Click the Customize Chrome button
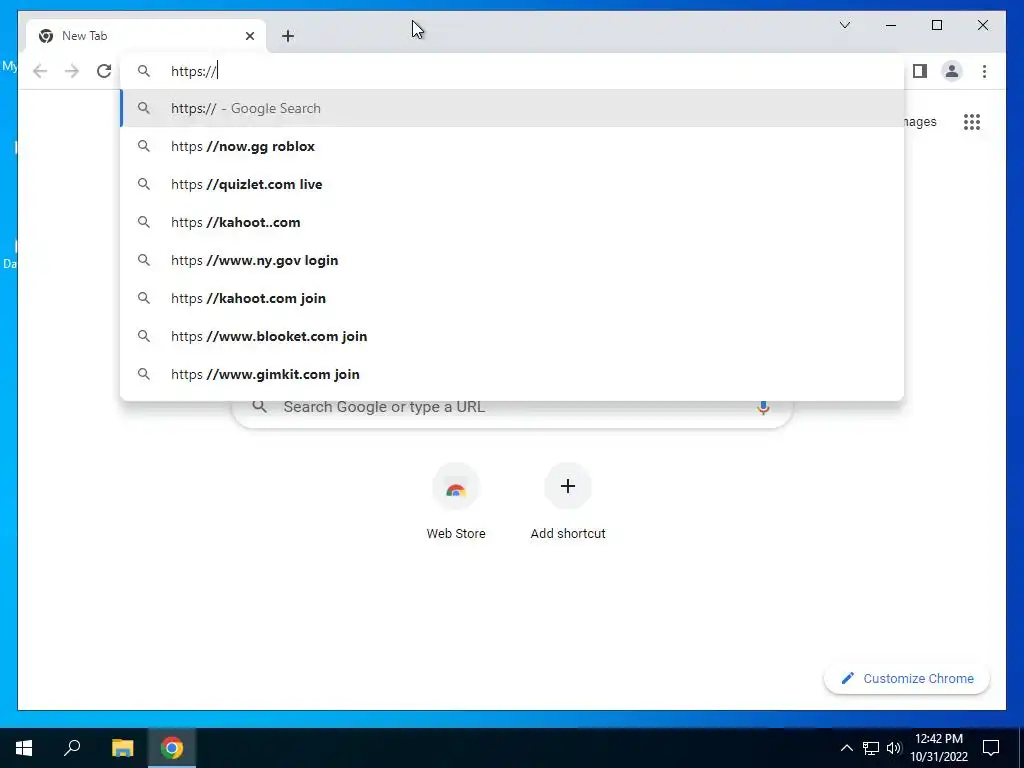1024x768 pixels. [907, 679]
